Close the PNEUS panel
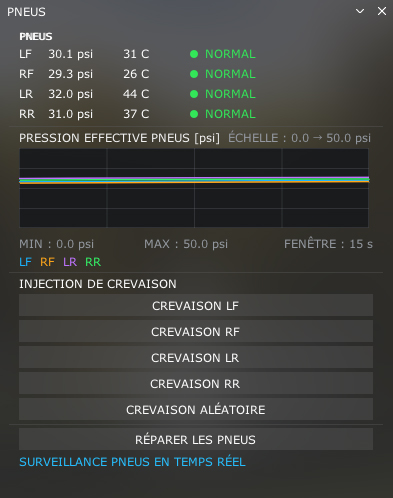This screenshot has width=393, height=498. click(382, 11)
